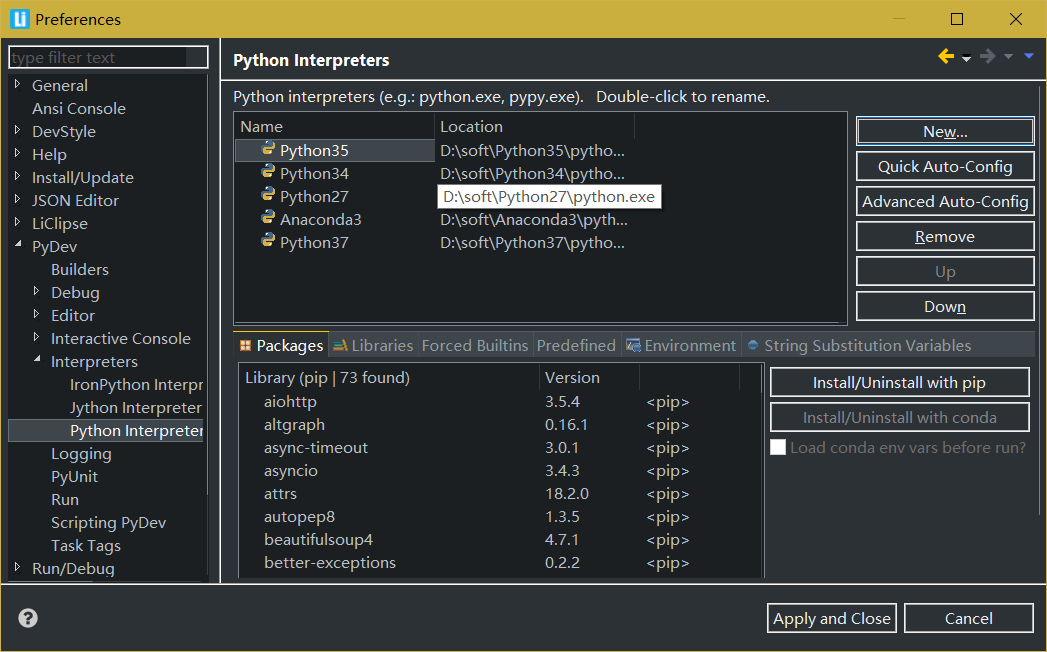Expand the JSON Editor tree node
Image resolution: width=1047 pixels, height=652 pixels.
pos(17,199)
